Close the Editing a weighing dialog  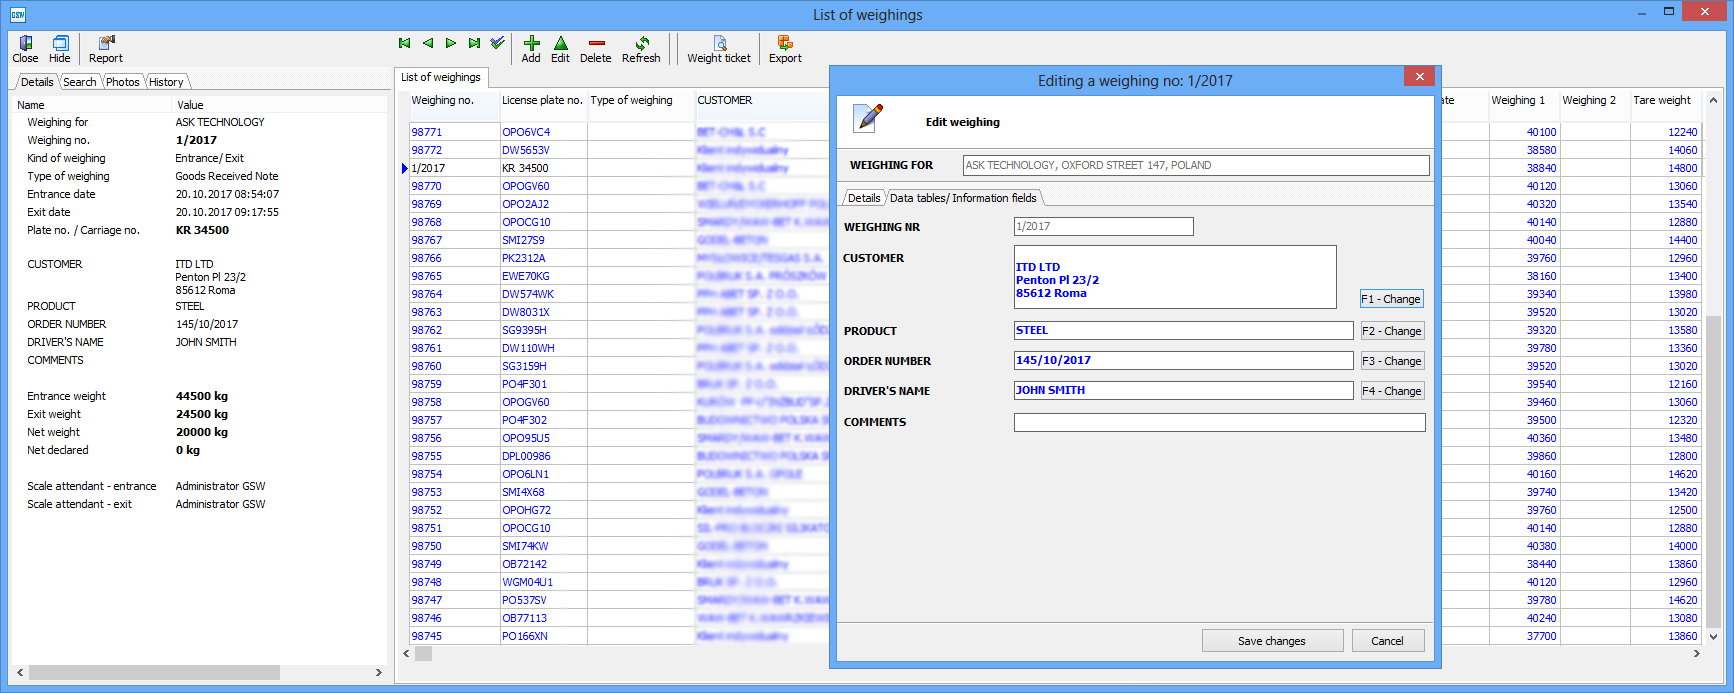[1419, 76]
